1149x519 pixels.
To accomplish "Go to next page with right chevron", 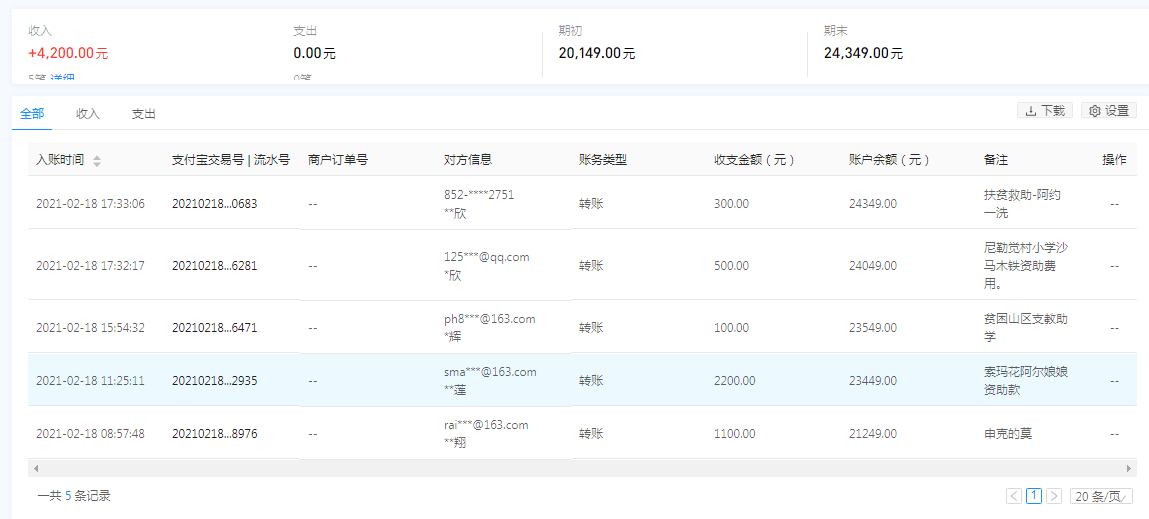I will pyautogui.click(x=1054, y=496).
